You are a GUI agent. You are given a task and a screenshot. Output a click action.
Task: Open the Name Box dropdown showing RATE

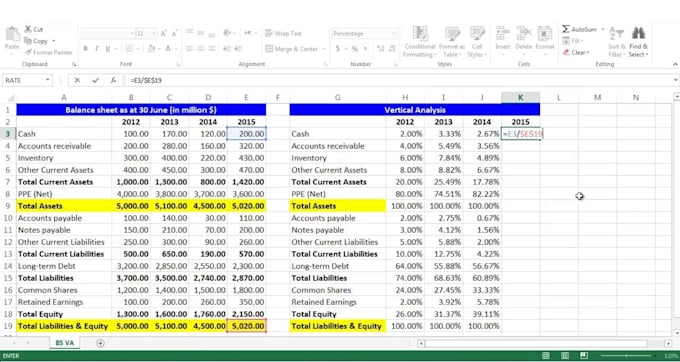tap(47, 80)
